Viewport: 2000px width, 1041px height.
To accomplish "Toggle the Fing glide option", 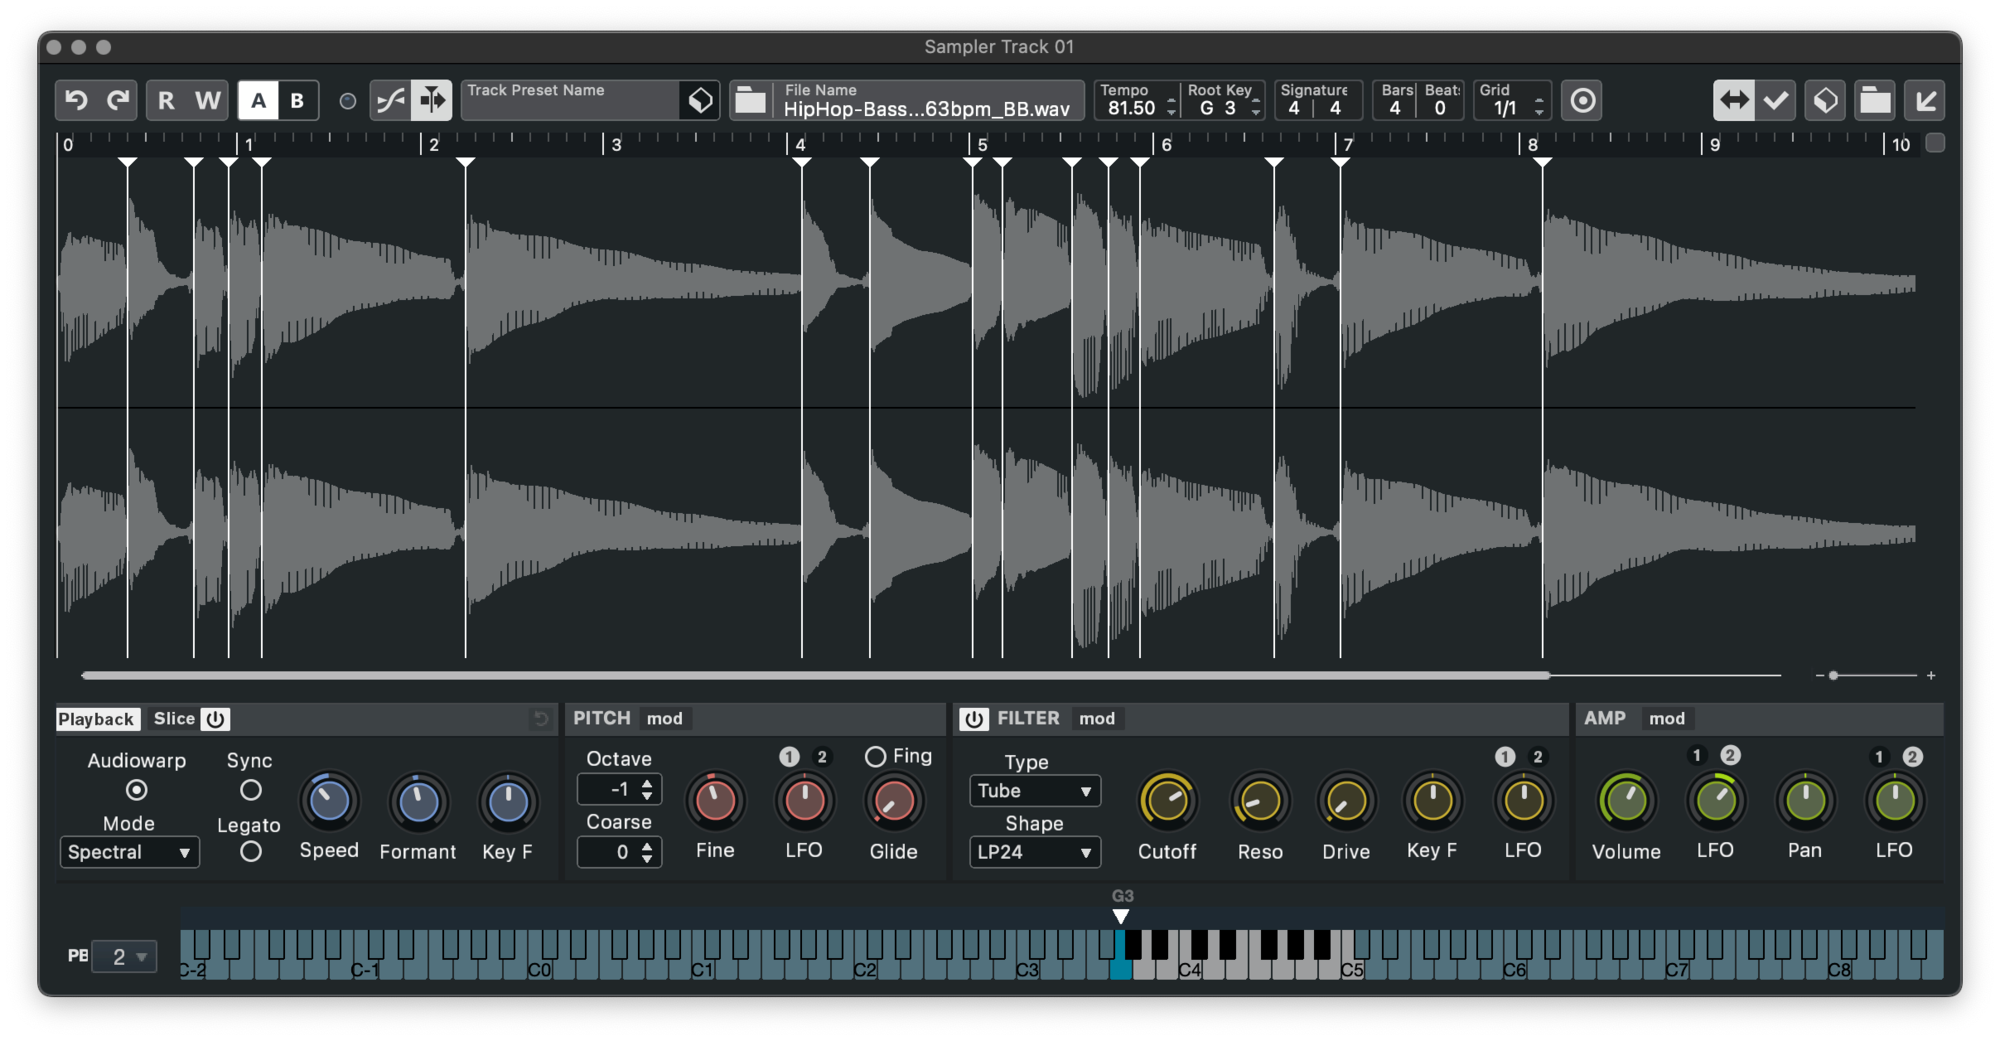I will [875, 757].
